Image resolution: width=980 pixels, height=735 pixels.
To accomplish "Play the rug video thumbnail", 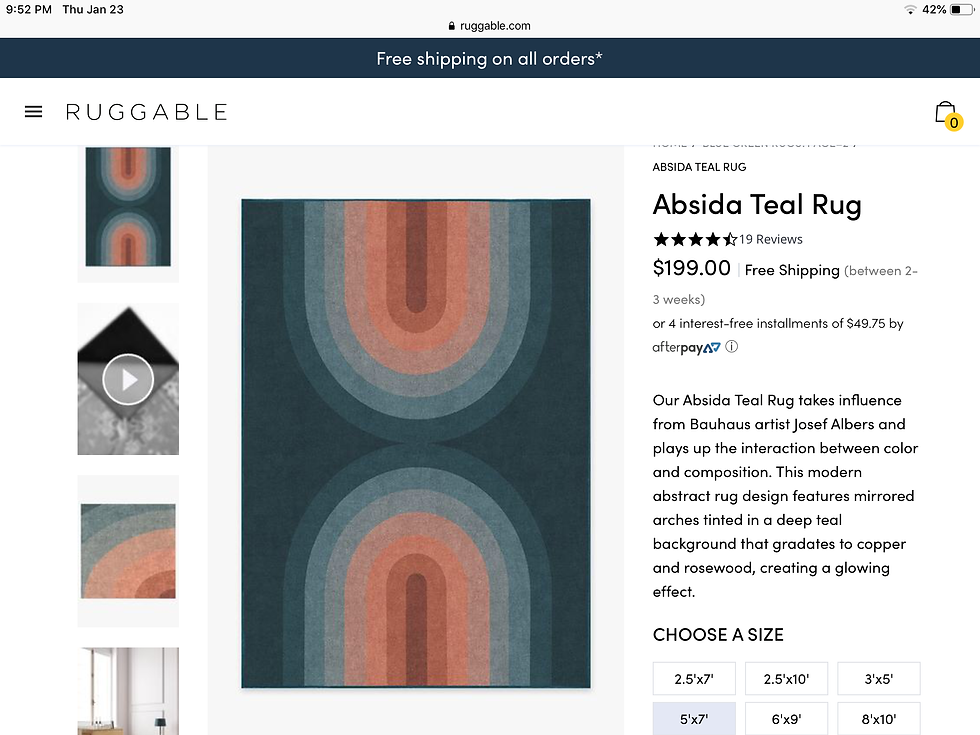I will pyautogui.click(x=128, y=379).
